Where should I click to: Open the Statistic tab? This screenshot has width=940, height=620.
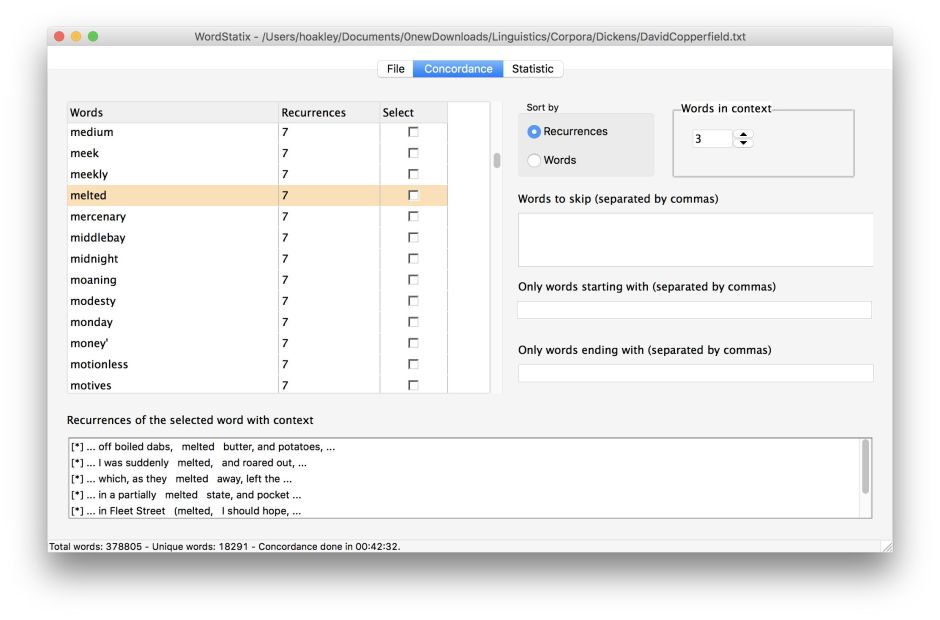click(532, 69)
